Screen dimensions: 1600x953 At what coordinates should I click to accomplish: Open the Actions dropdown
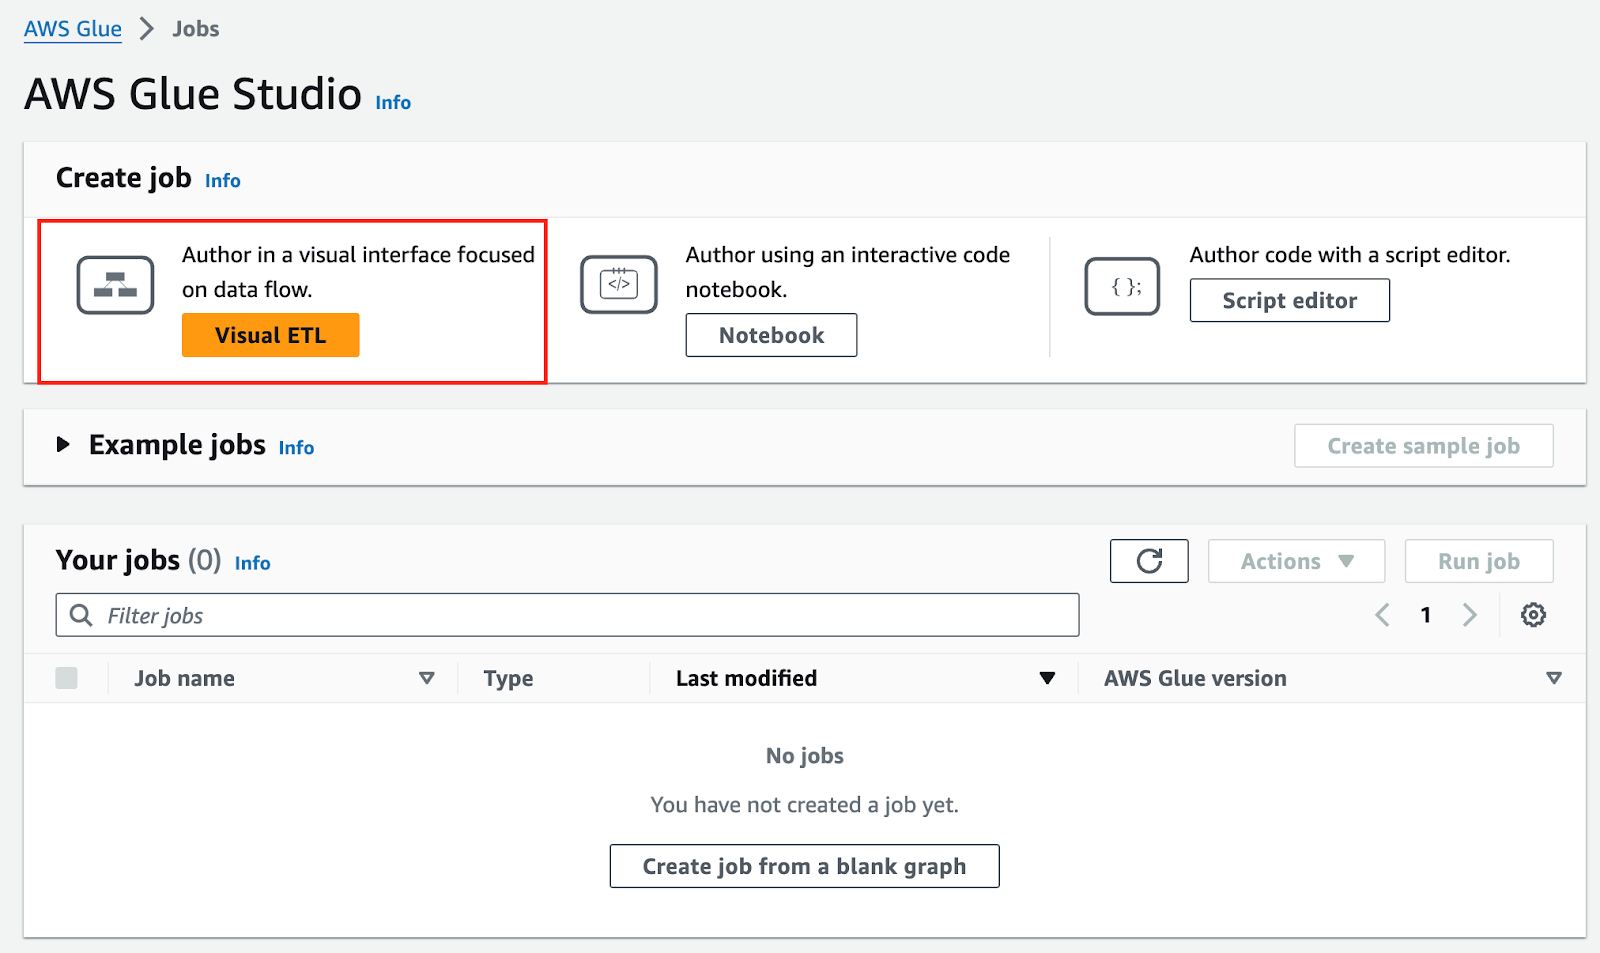click(1296, 561)
